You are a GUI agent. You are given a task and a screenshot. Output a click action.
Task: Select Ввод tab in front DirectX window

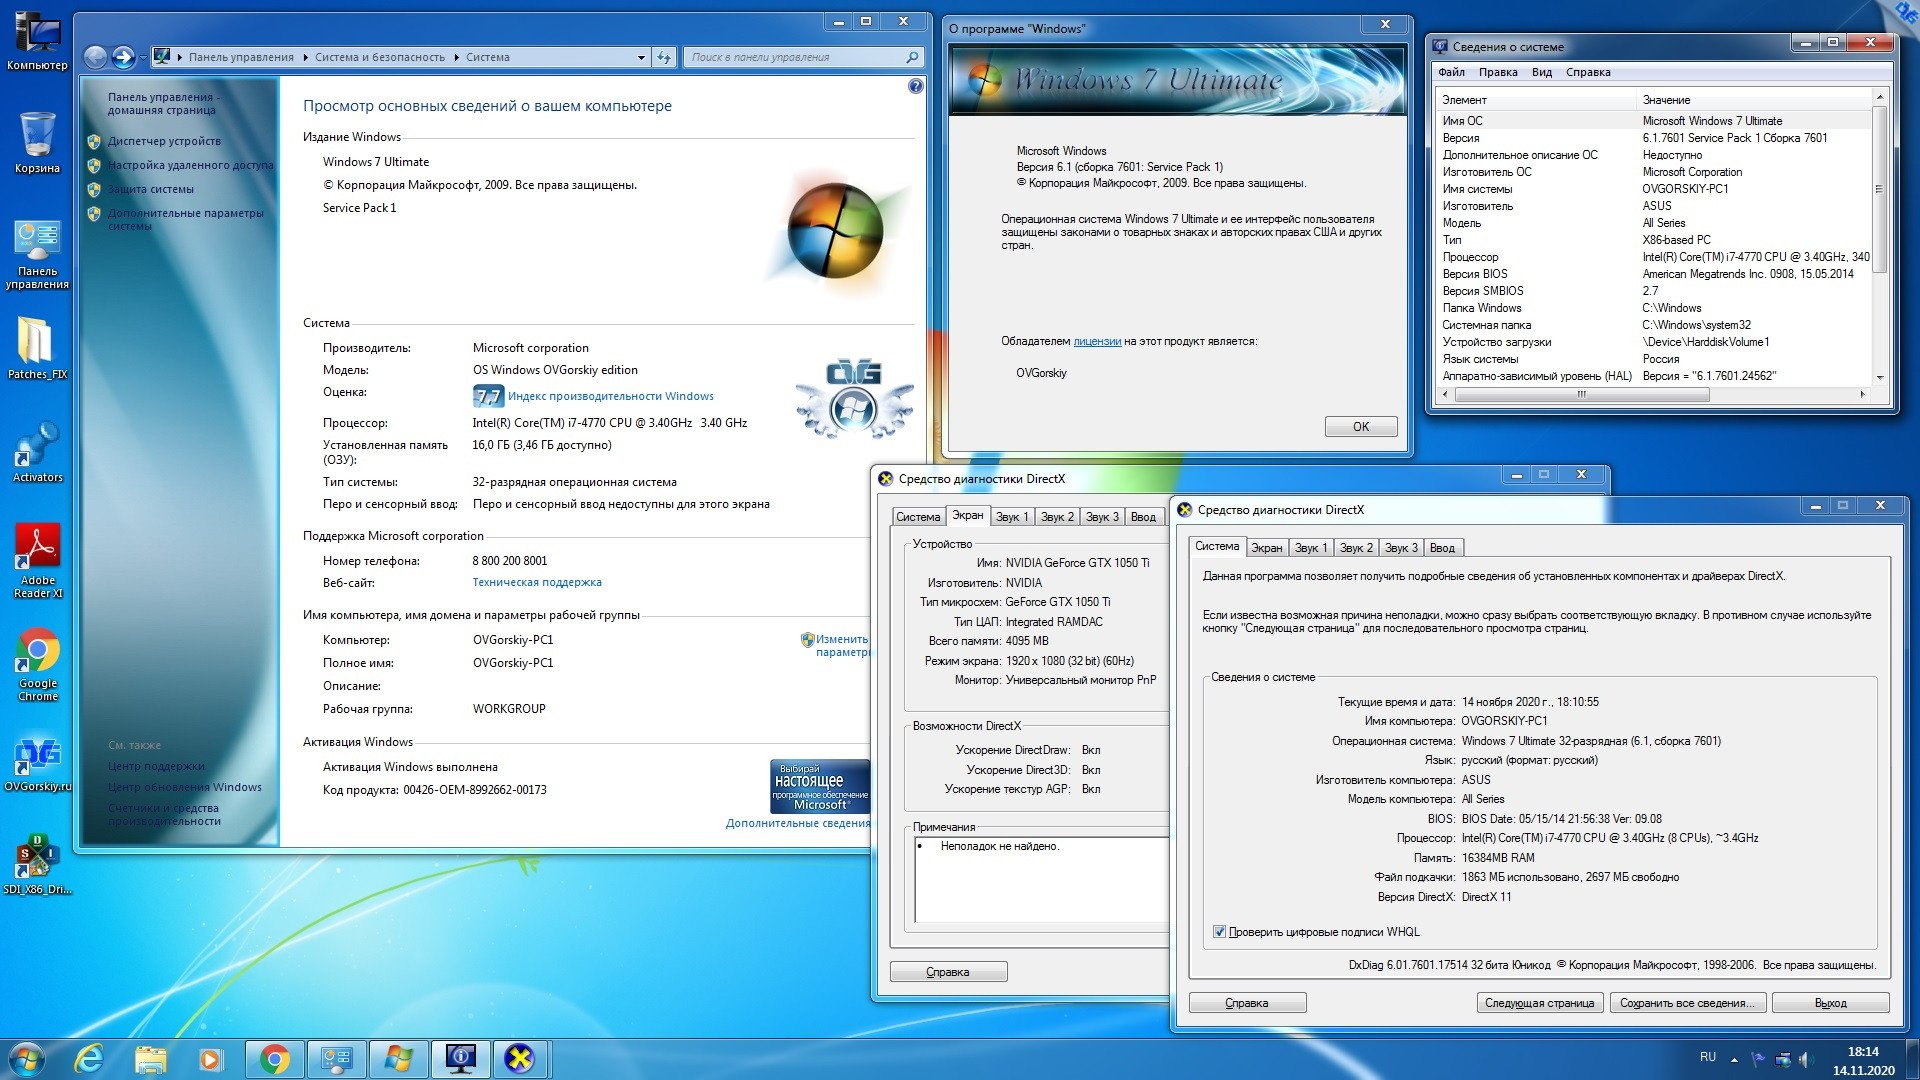tap(1442, 548)
